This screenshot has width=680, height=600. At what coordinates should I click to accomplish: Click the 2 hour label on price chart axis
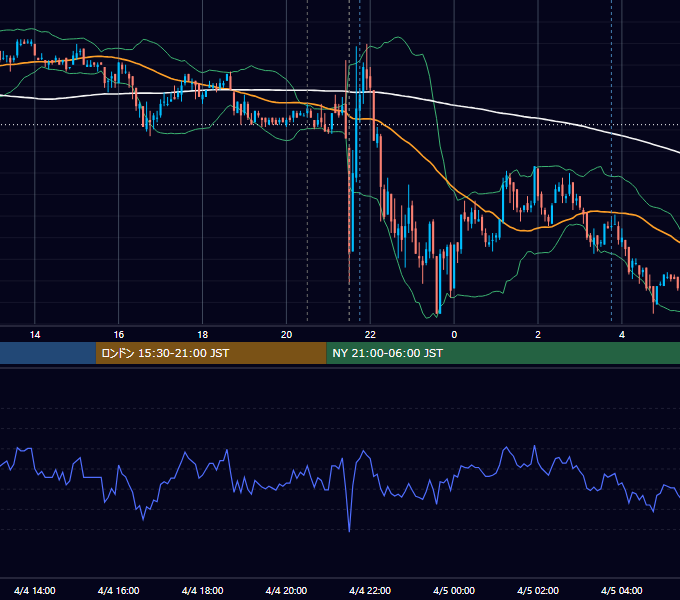coord(538,335)
